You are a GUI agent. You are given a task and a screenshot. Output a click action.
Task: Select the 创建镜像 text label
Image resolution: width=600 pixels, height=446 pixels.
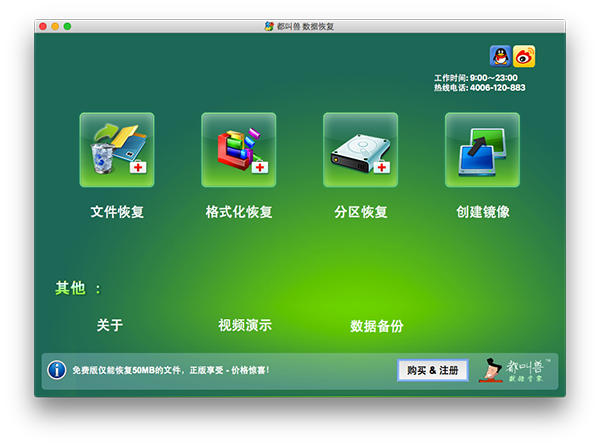click(x=482, y=212)
